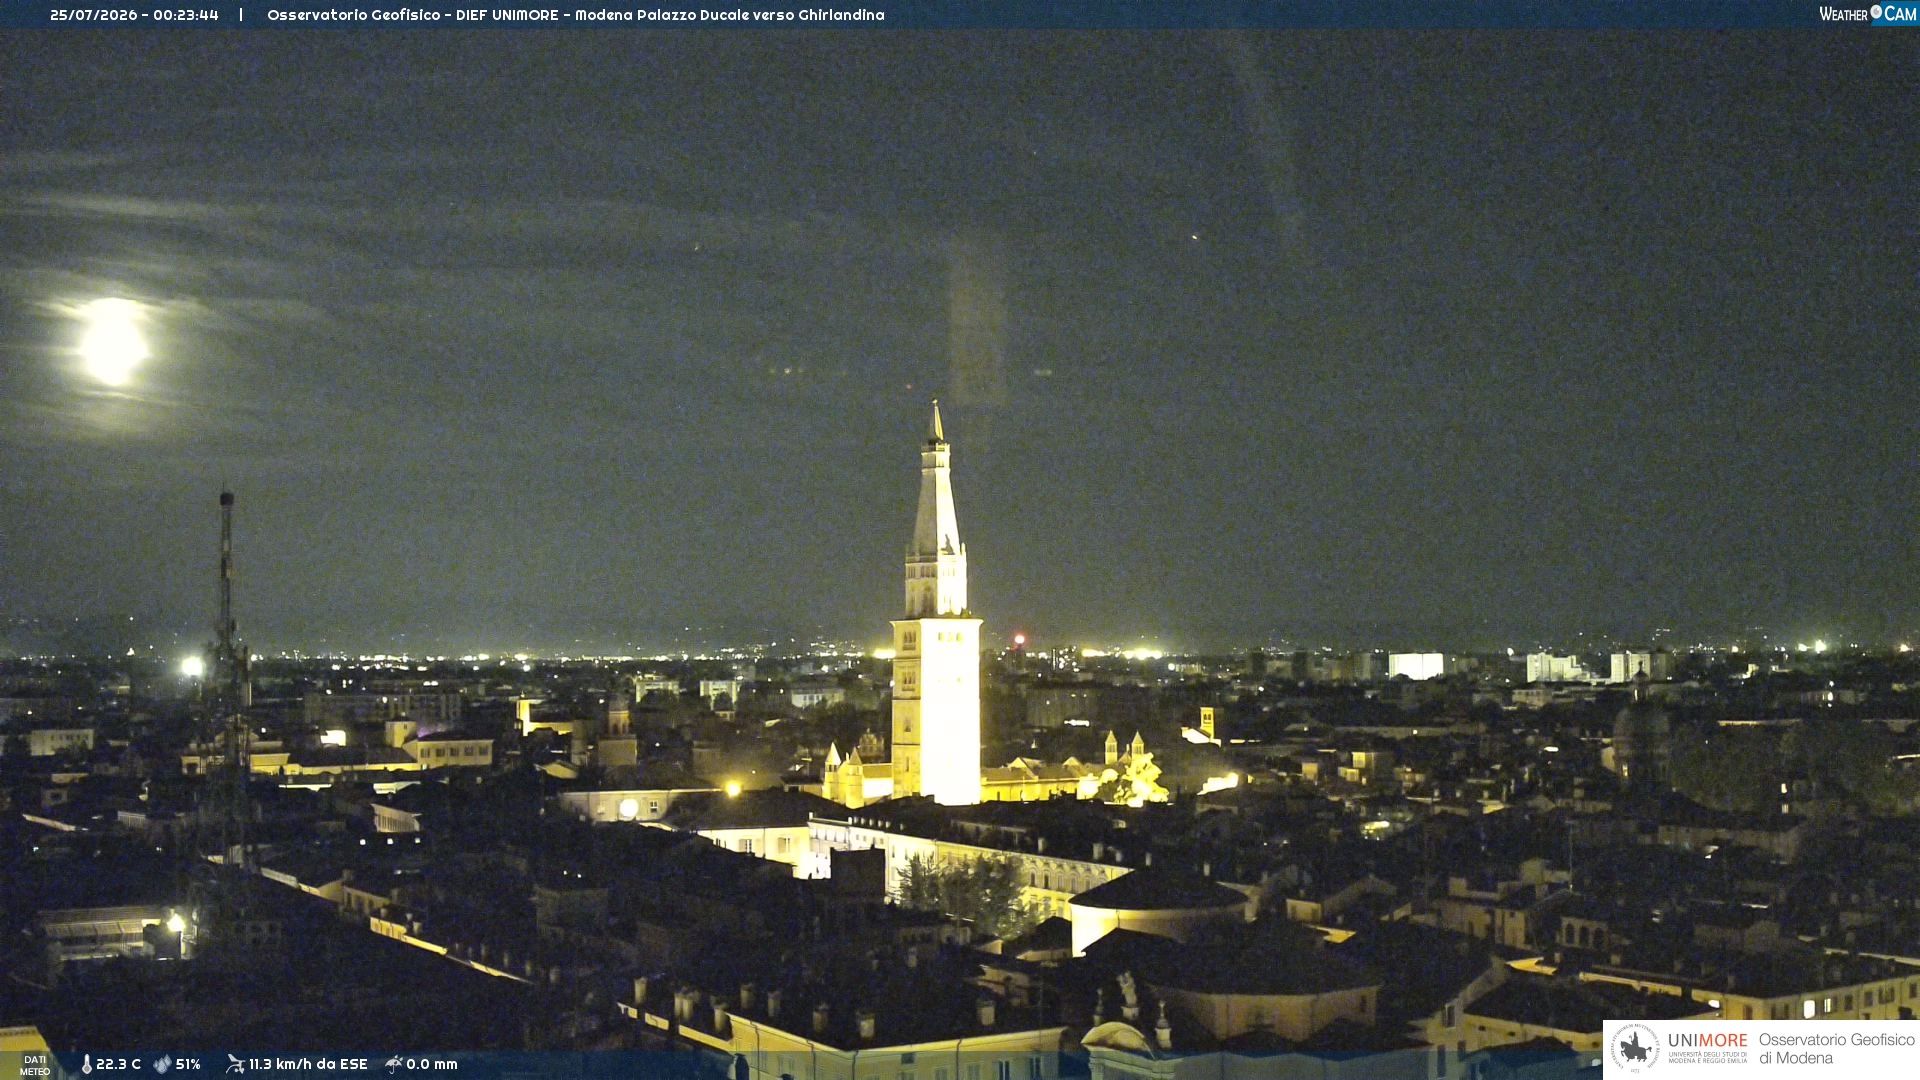Click the bright moon in the sky
The height and width of the screenshot is (1080, 1920).
(113, 342)
